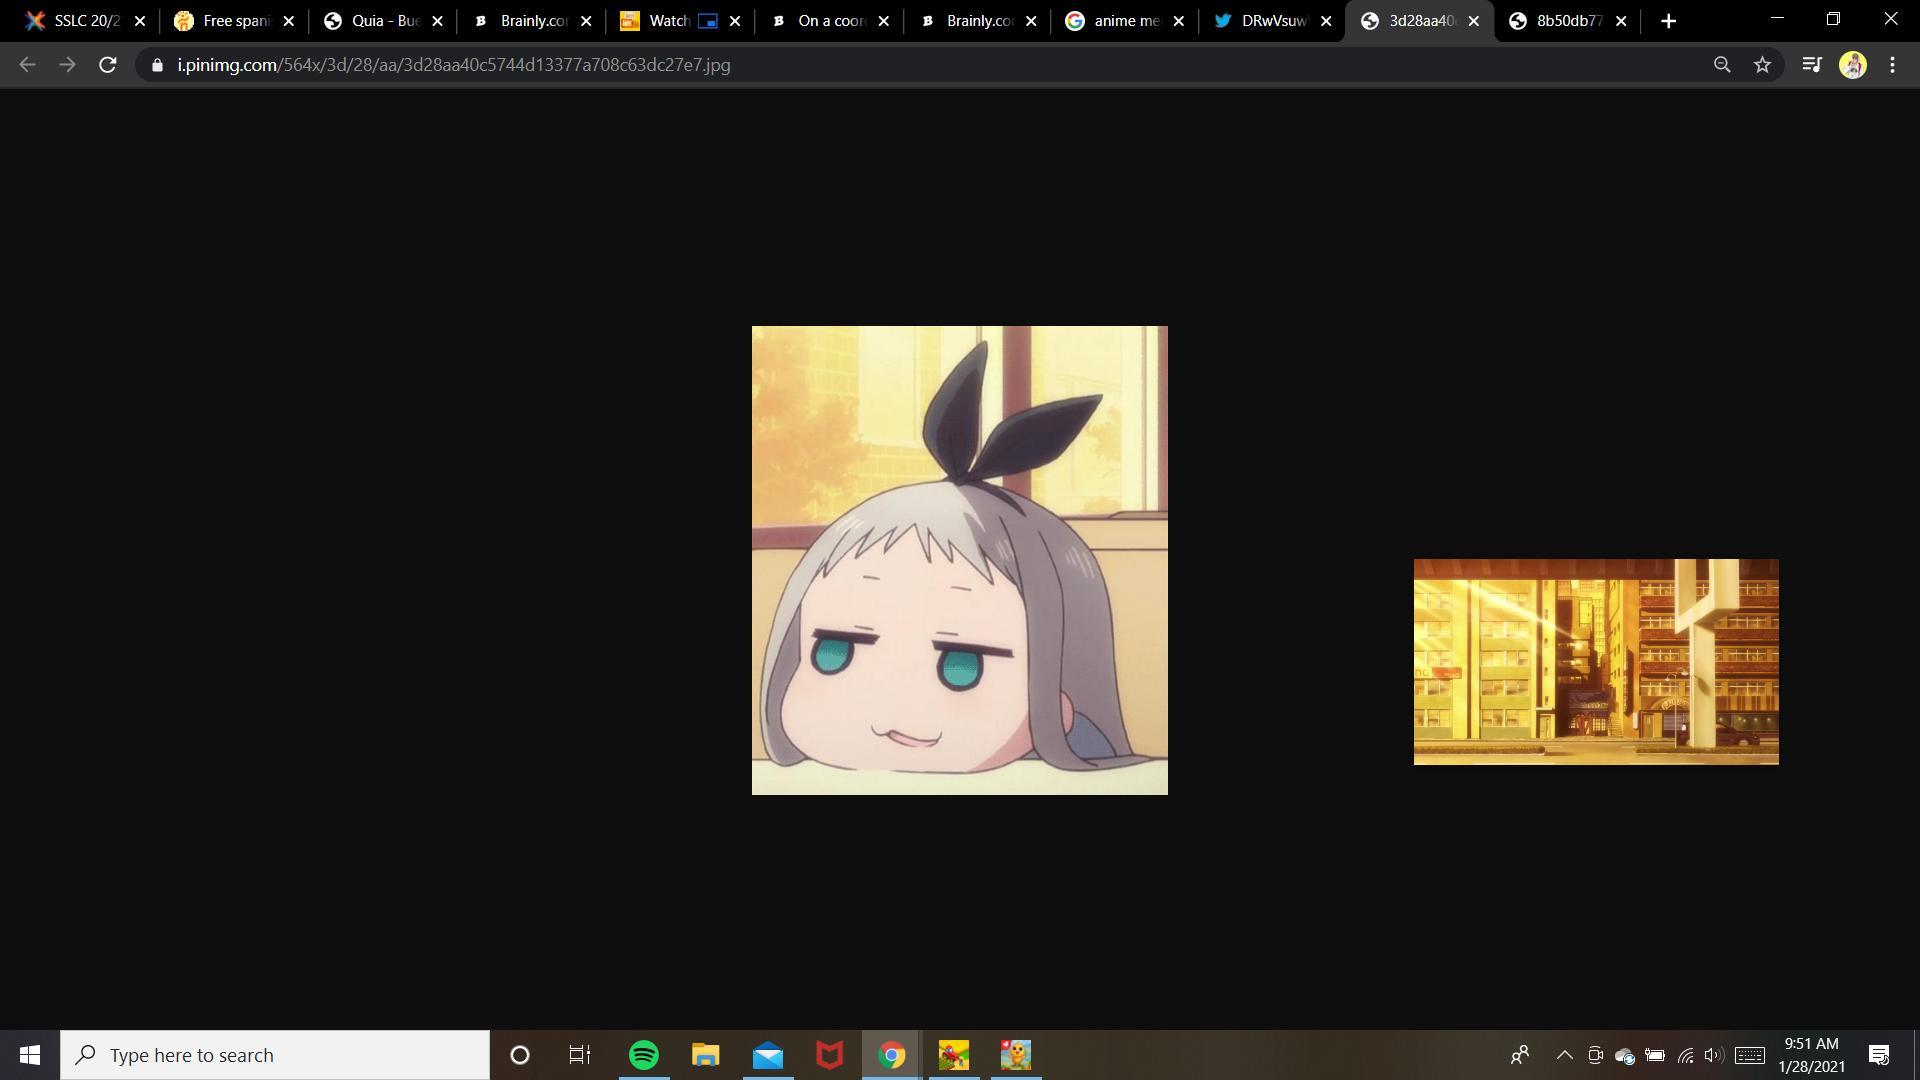Open a new tab with plus button
This screenshot has width=1920, height=1080.
click(x=1668, y=21)
